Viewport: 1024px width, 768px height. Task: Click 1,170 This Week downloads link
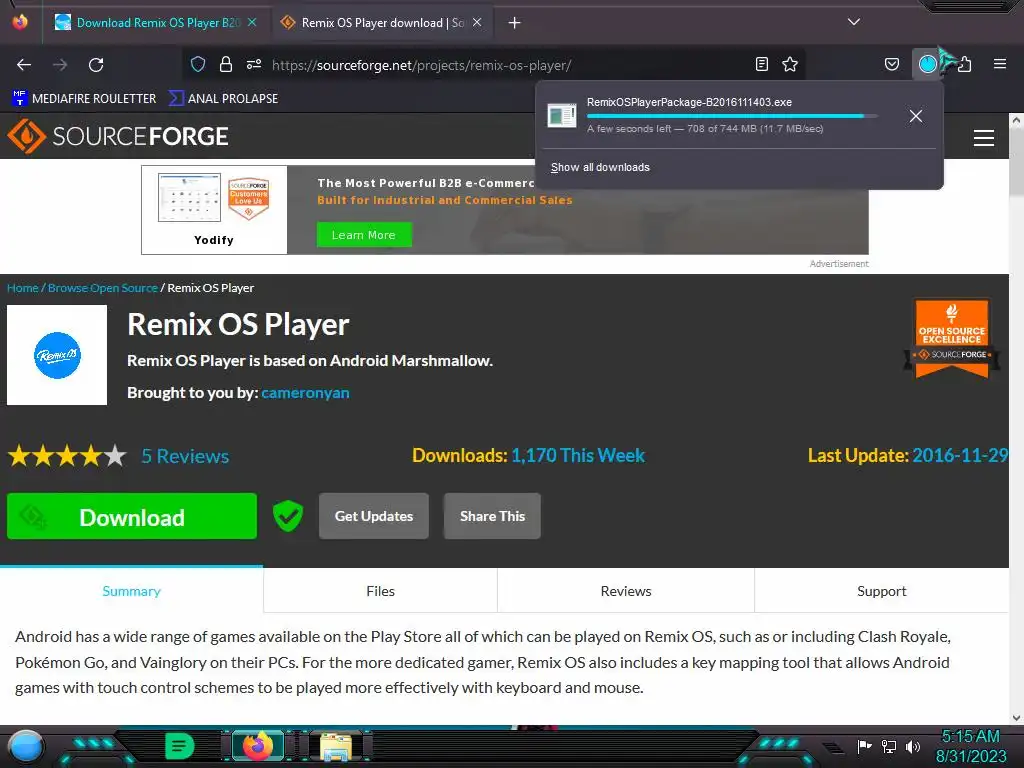578,455
